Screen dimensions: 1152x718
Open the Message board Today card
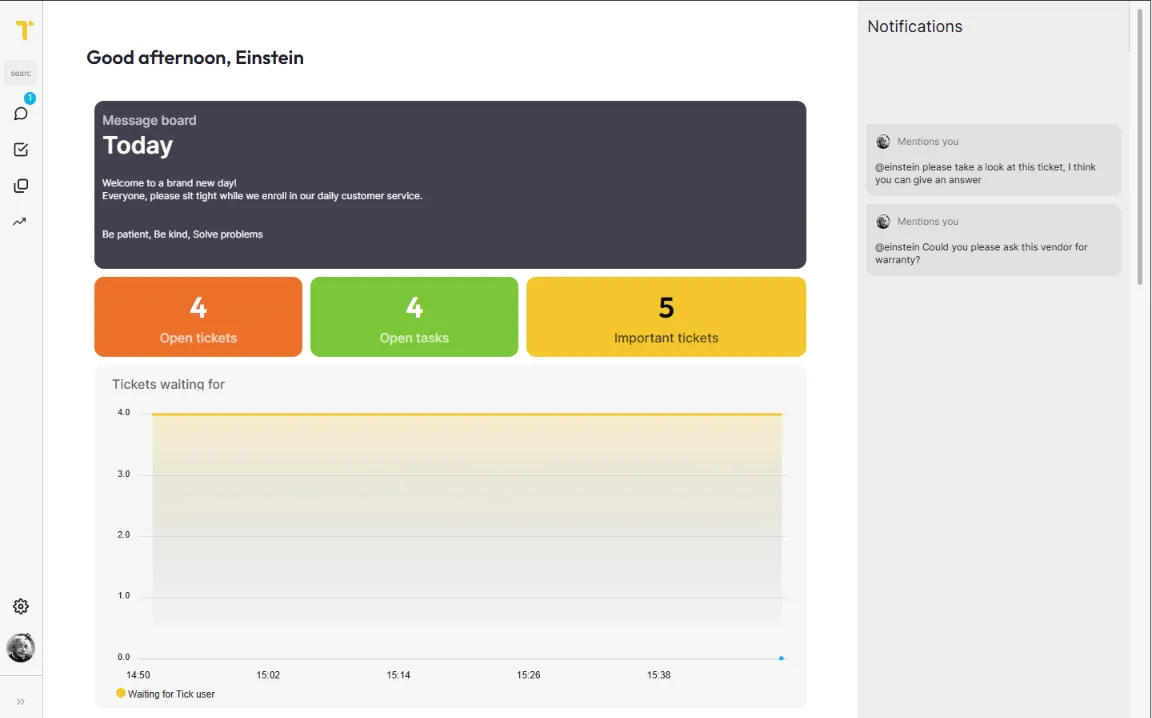(x=450, y=184)
